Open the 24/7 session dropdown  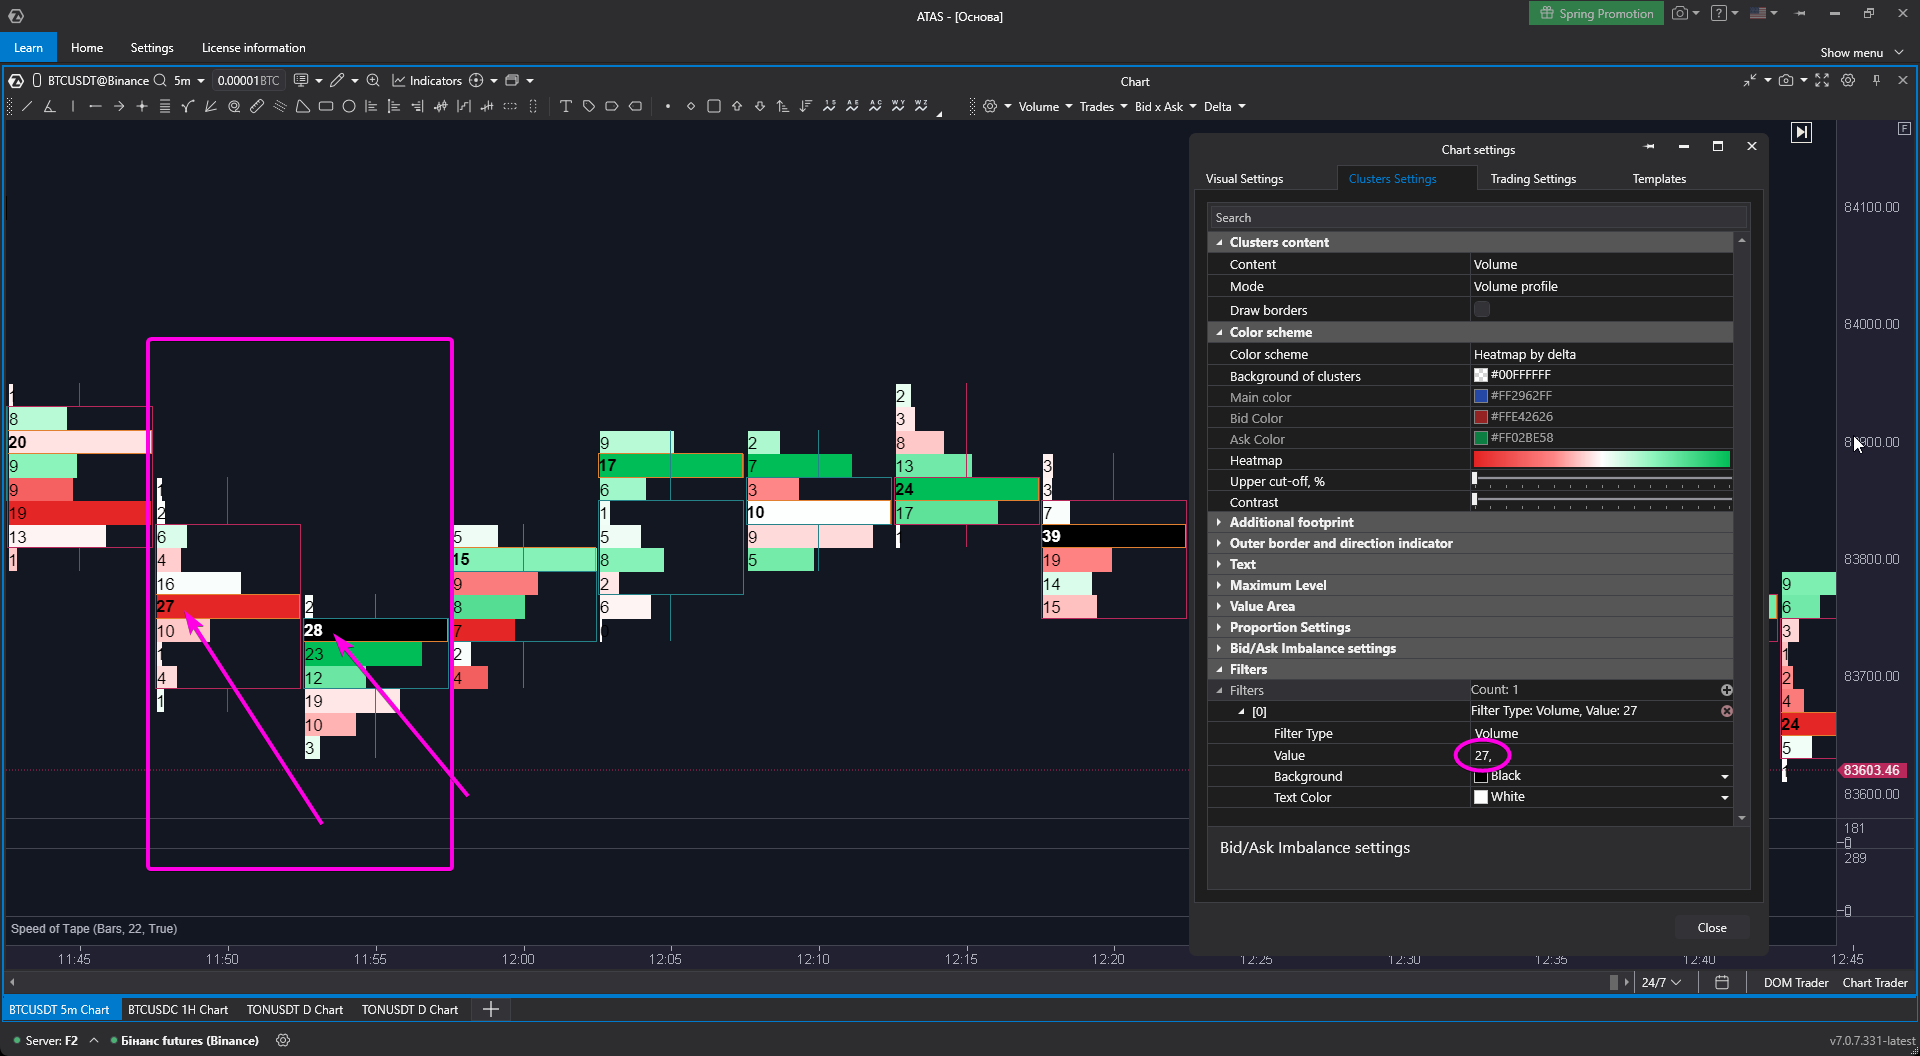click(x=1661, y=982)
